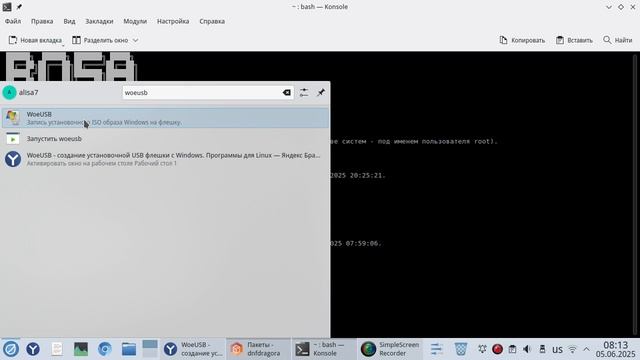The image size is (640, 360).
Task: Pin the search launcher open
Action: coord(321,93)
